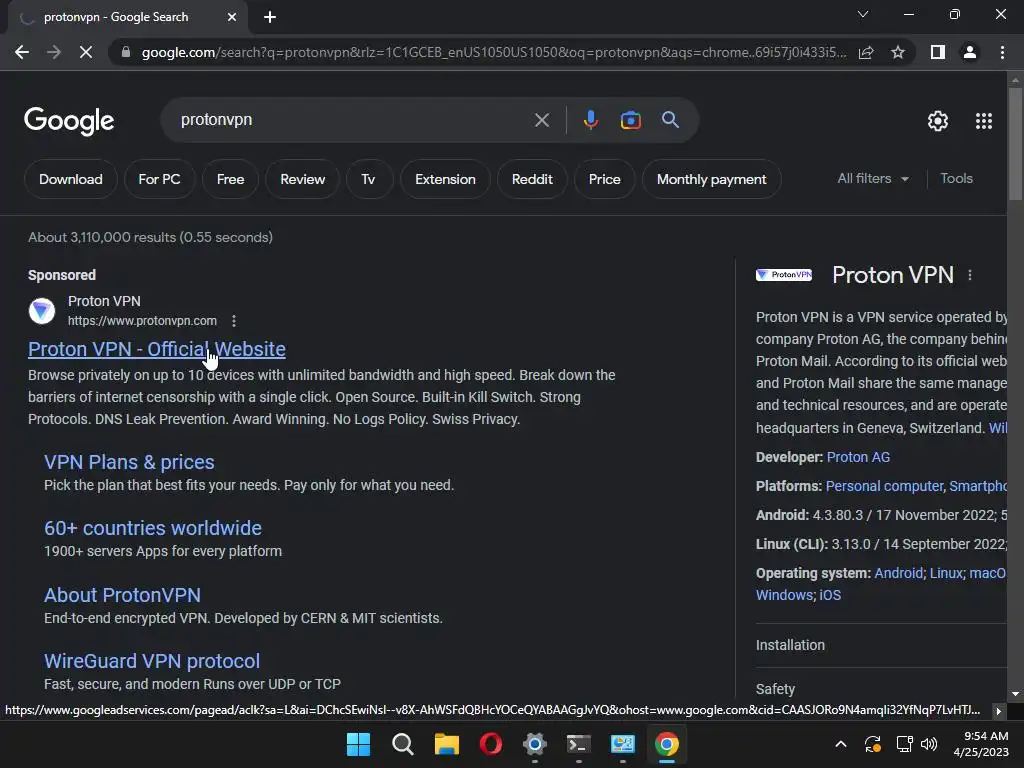
Task: Open VPN Plans & prices link
Action: point(129,462)
